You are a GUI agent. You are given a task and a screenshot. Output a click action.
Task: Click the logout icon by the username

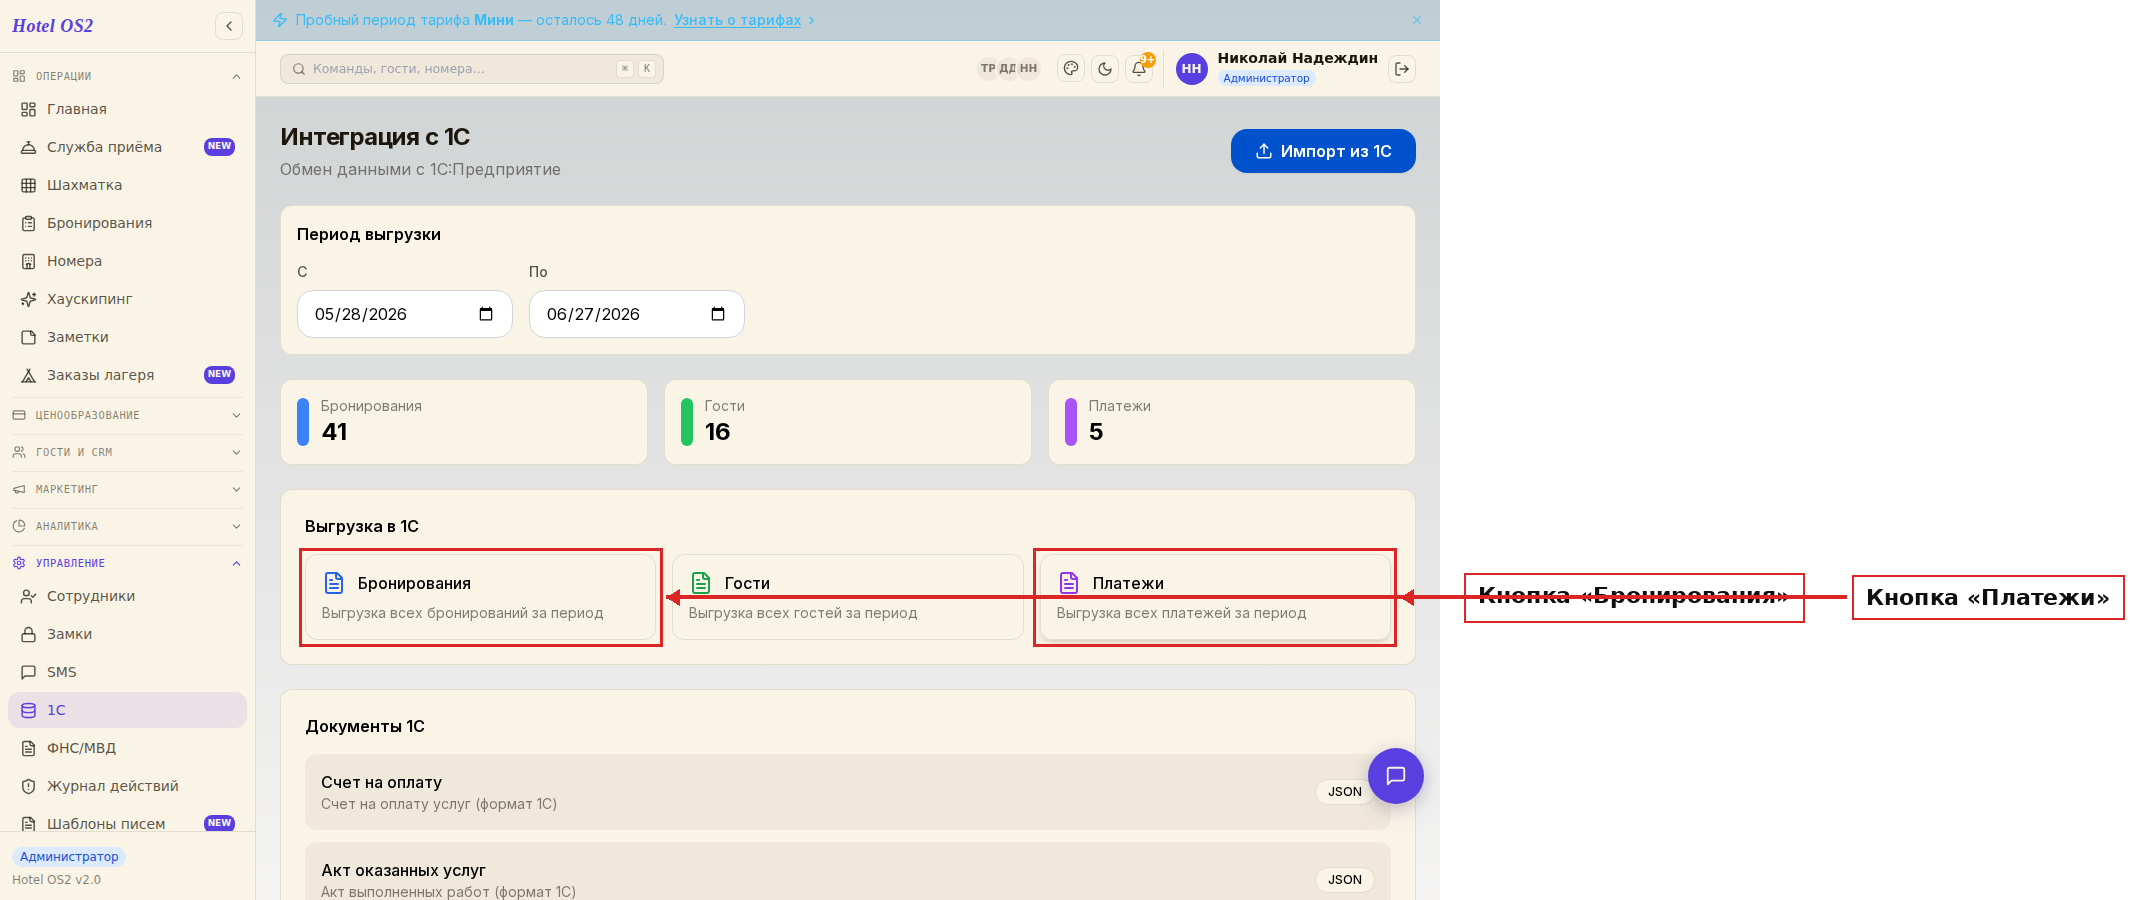[1402, 69]
